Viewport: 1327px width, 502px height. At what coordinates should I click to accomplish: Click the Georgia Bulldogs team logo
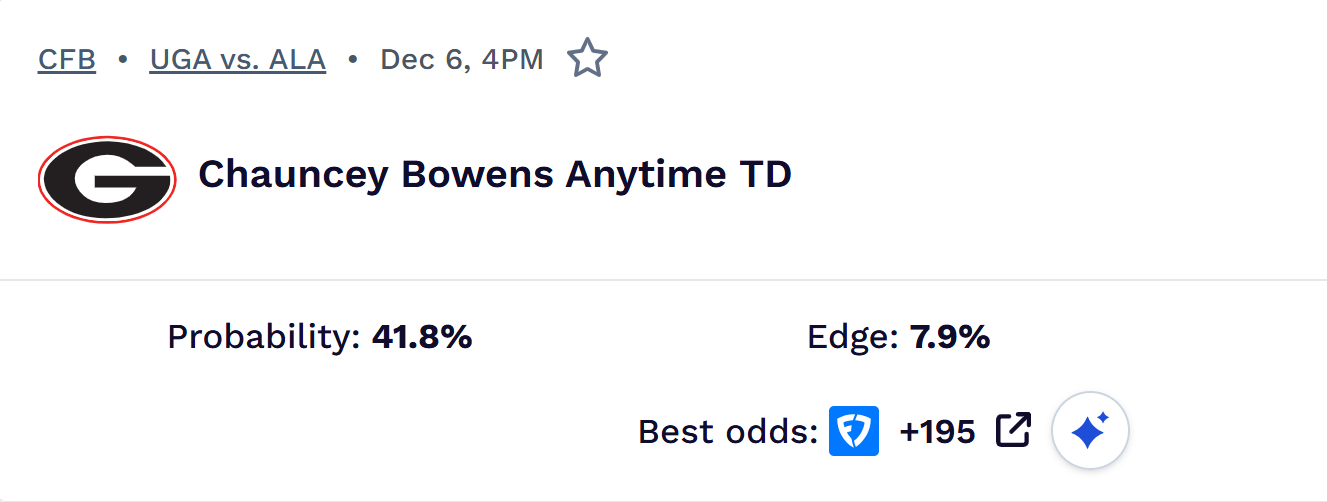tap(107, 179)
